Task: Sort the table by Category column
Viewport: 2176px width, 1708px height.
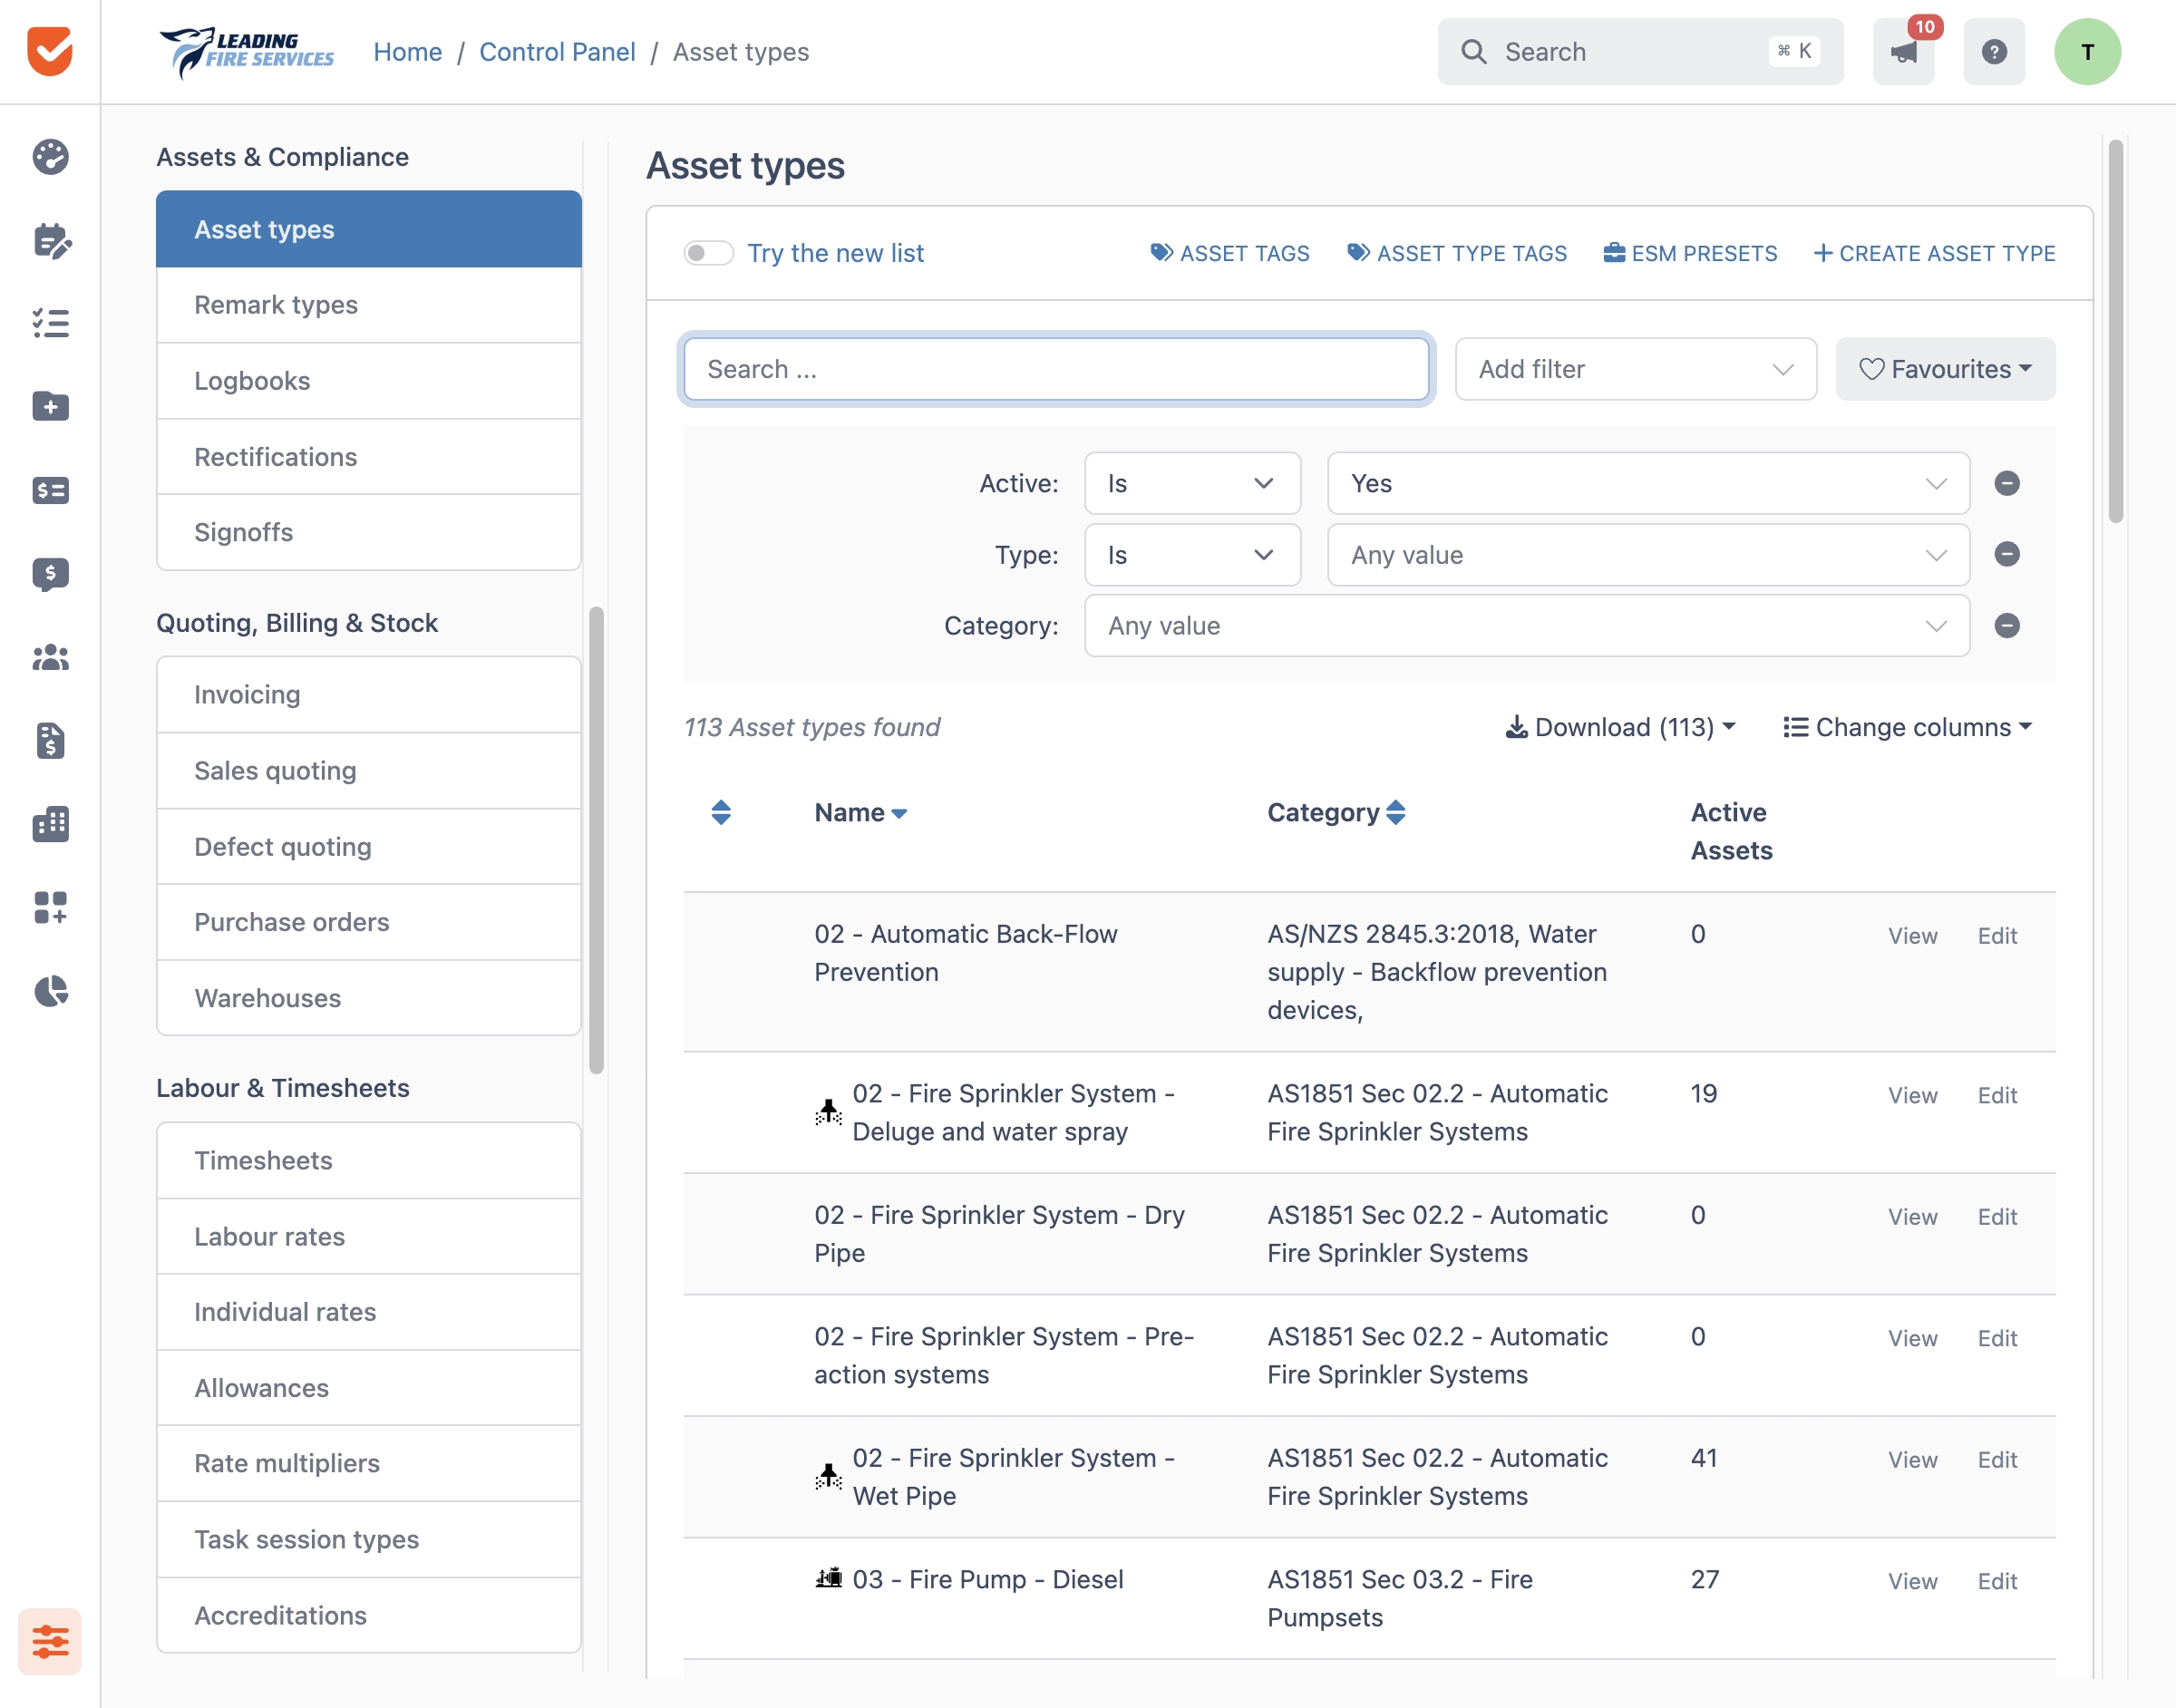Action: [1336, 812]
